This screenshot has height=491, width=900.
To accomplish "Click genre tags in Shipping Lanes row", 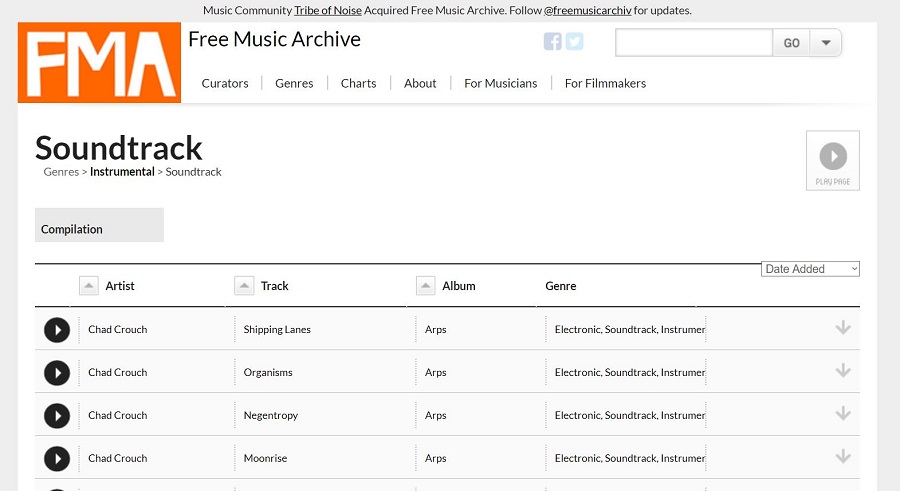I will 630,330.
